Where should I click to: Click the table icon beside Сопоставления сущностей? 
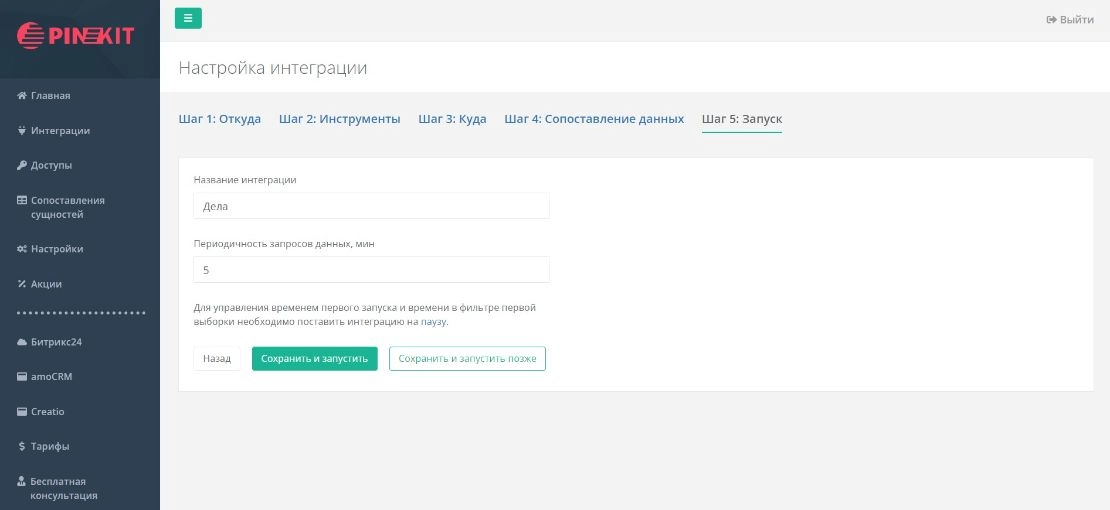pos(22,200)
